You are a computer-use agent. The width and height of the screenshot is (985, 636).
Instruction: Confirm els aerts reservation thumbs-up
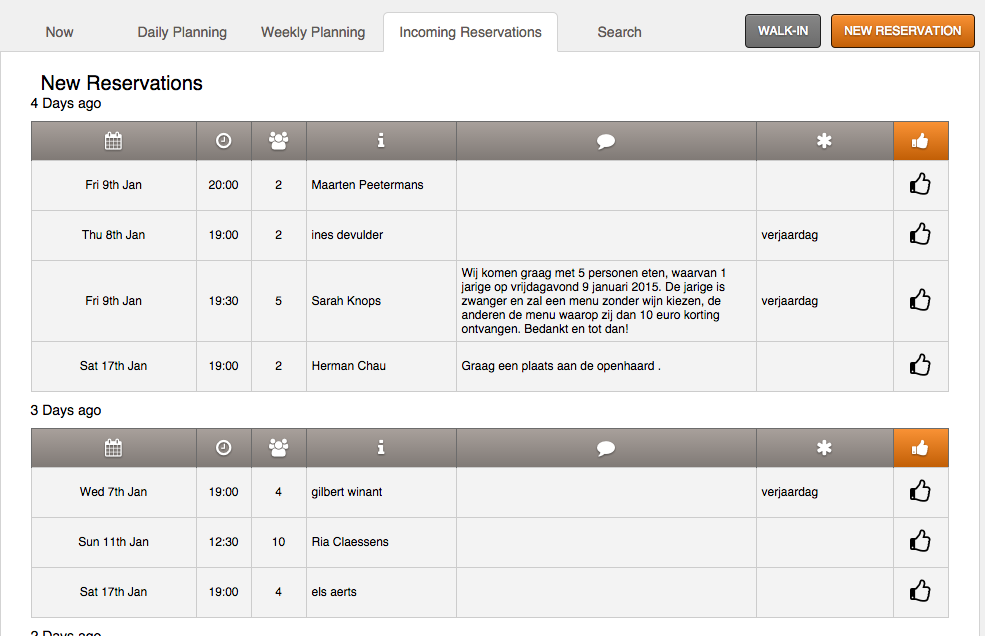920,592
